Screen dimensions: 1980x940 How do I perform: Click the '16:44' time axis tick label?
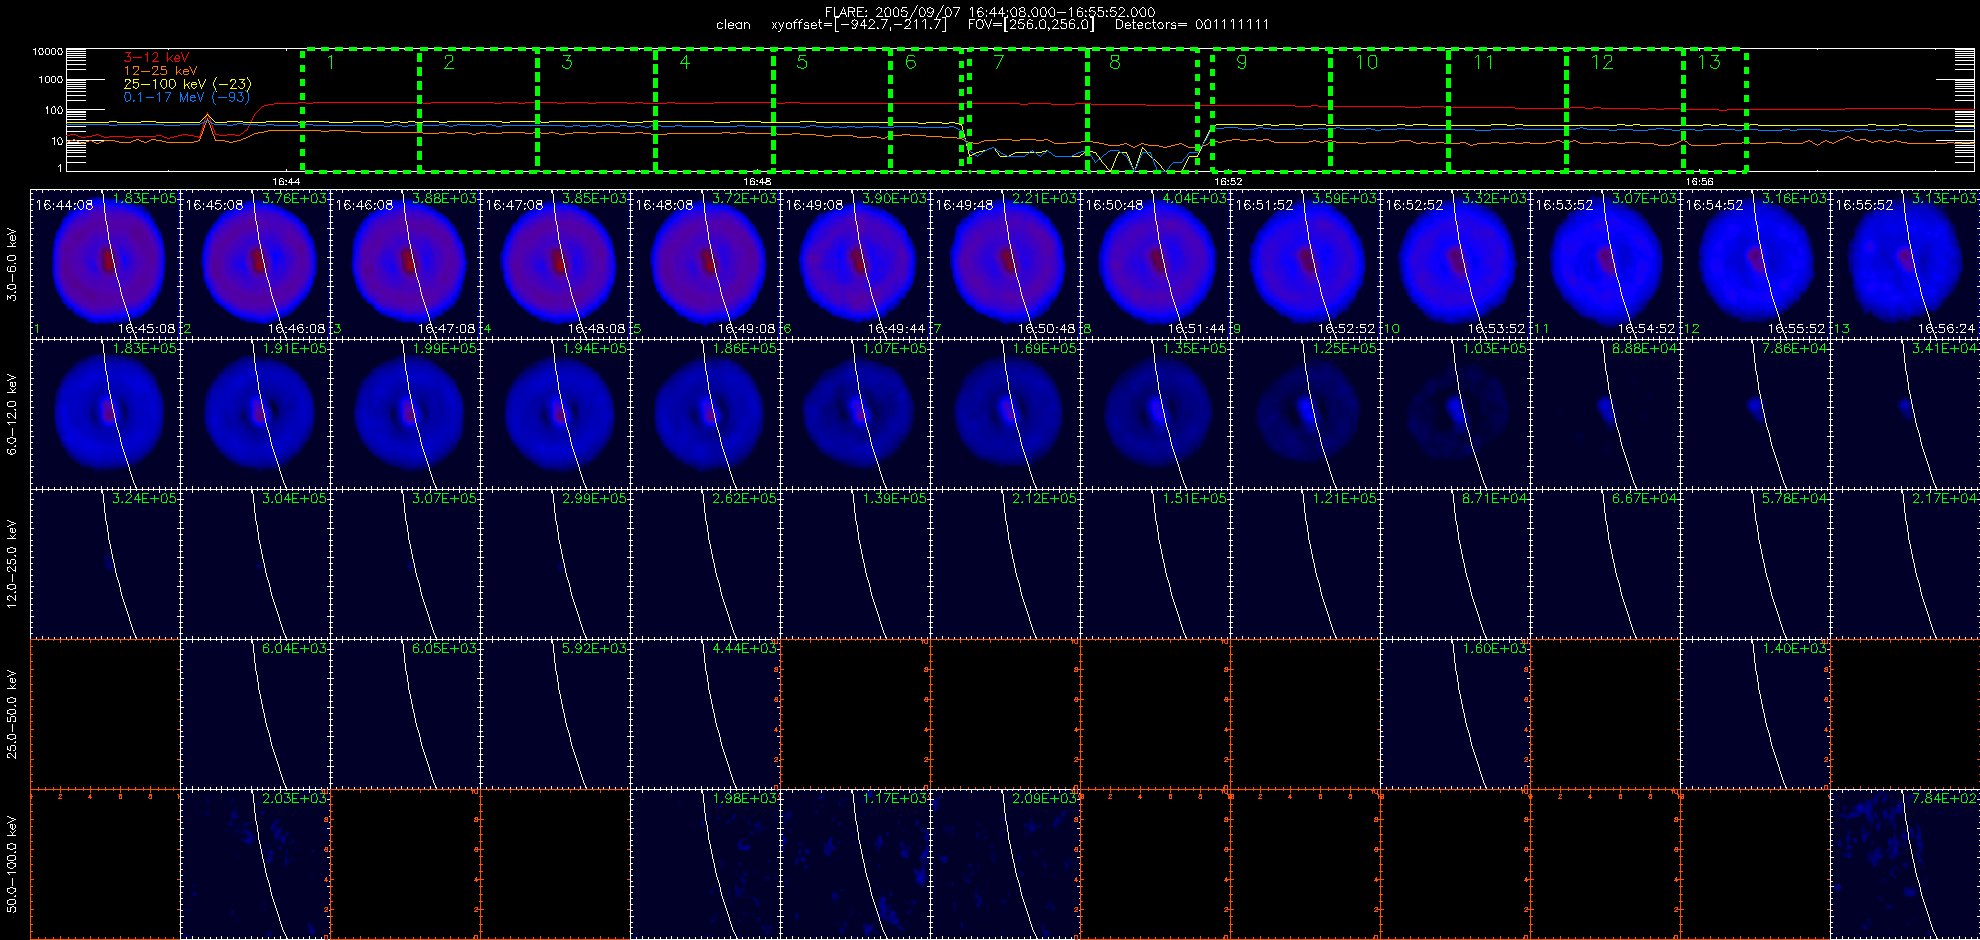click(287, 181)
